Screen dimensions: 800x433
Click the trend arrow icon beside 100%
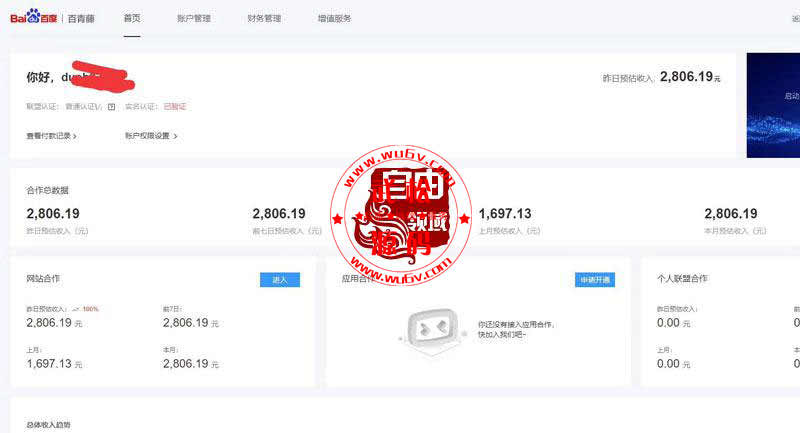(76, 309)
